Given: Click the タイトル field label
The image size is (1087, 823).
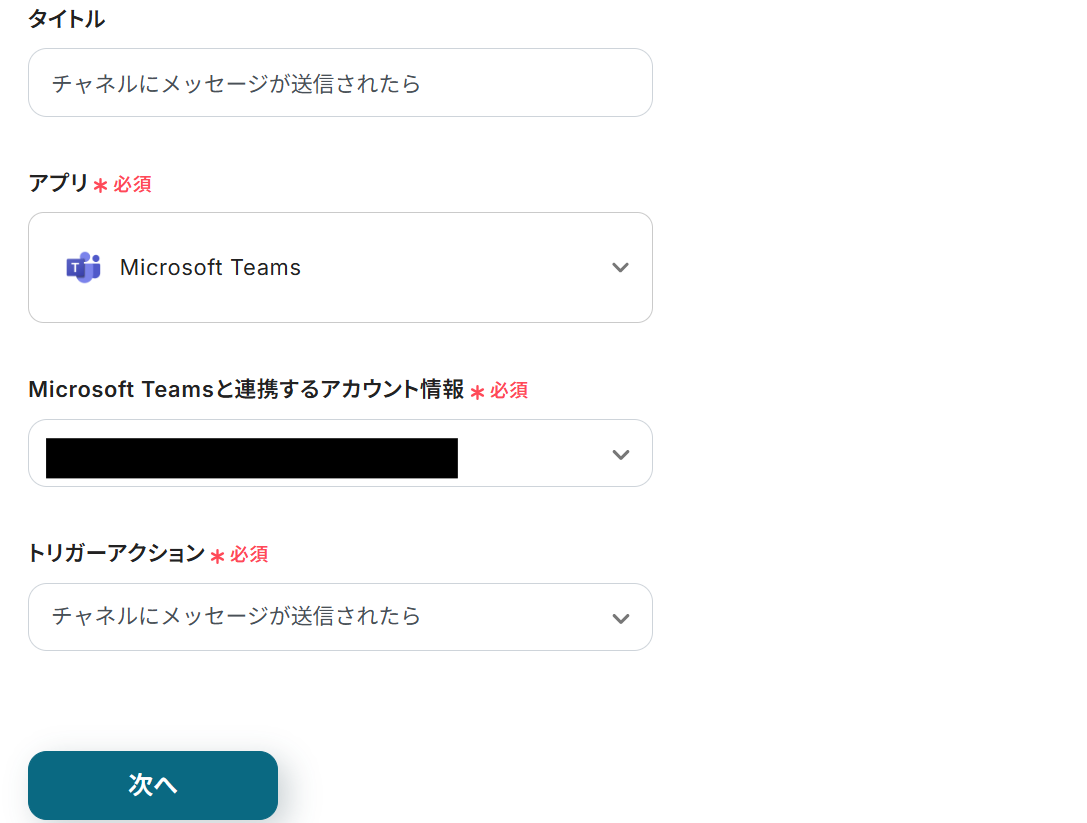Looking at the screenshot, I should tap(66, 19).
